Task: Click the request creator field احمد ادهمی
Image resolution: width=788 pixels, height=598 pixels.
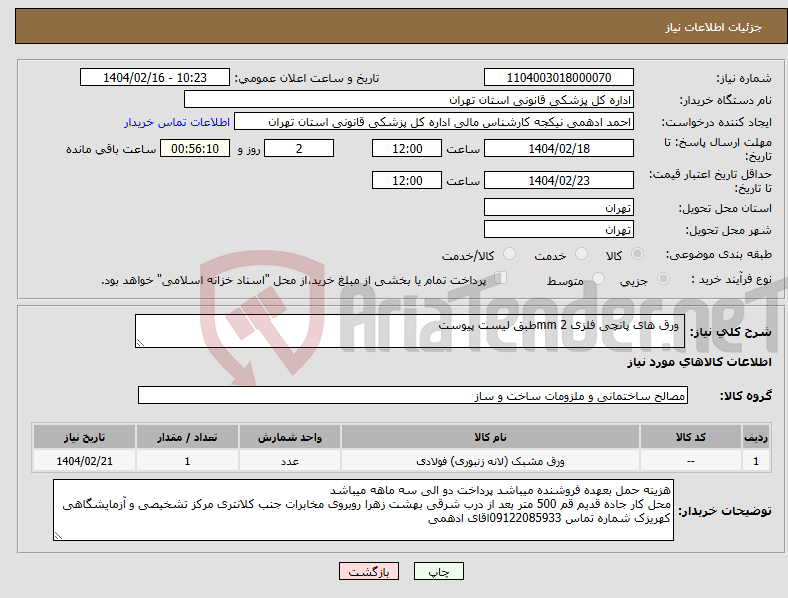Action: click(x=434, y=122)
